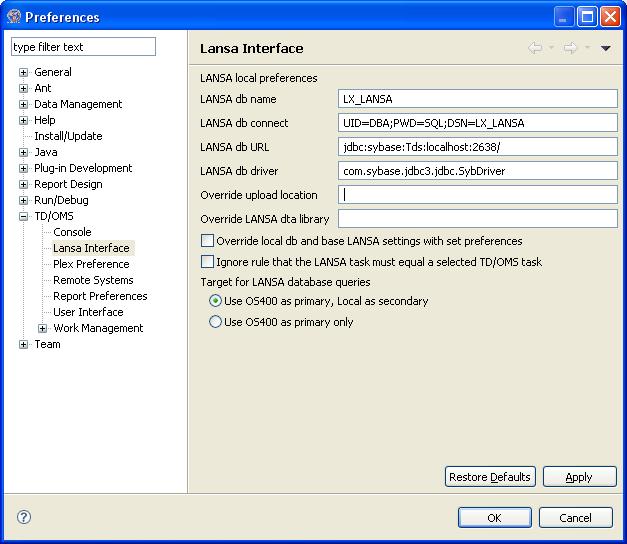
Task: Click the back navigation arrow icon
Action: 536,48
